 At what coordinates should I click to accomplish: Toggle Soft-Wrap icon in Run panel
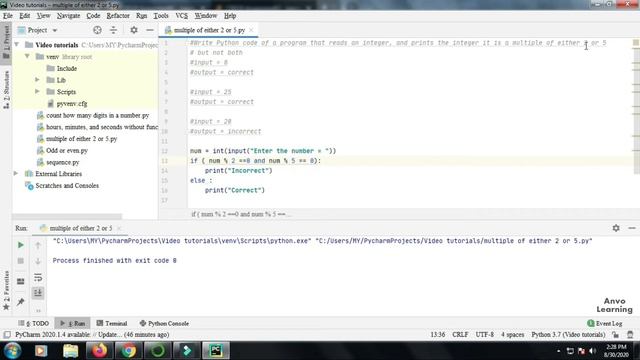[x=38, y=278]
